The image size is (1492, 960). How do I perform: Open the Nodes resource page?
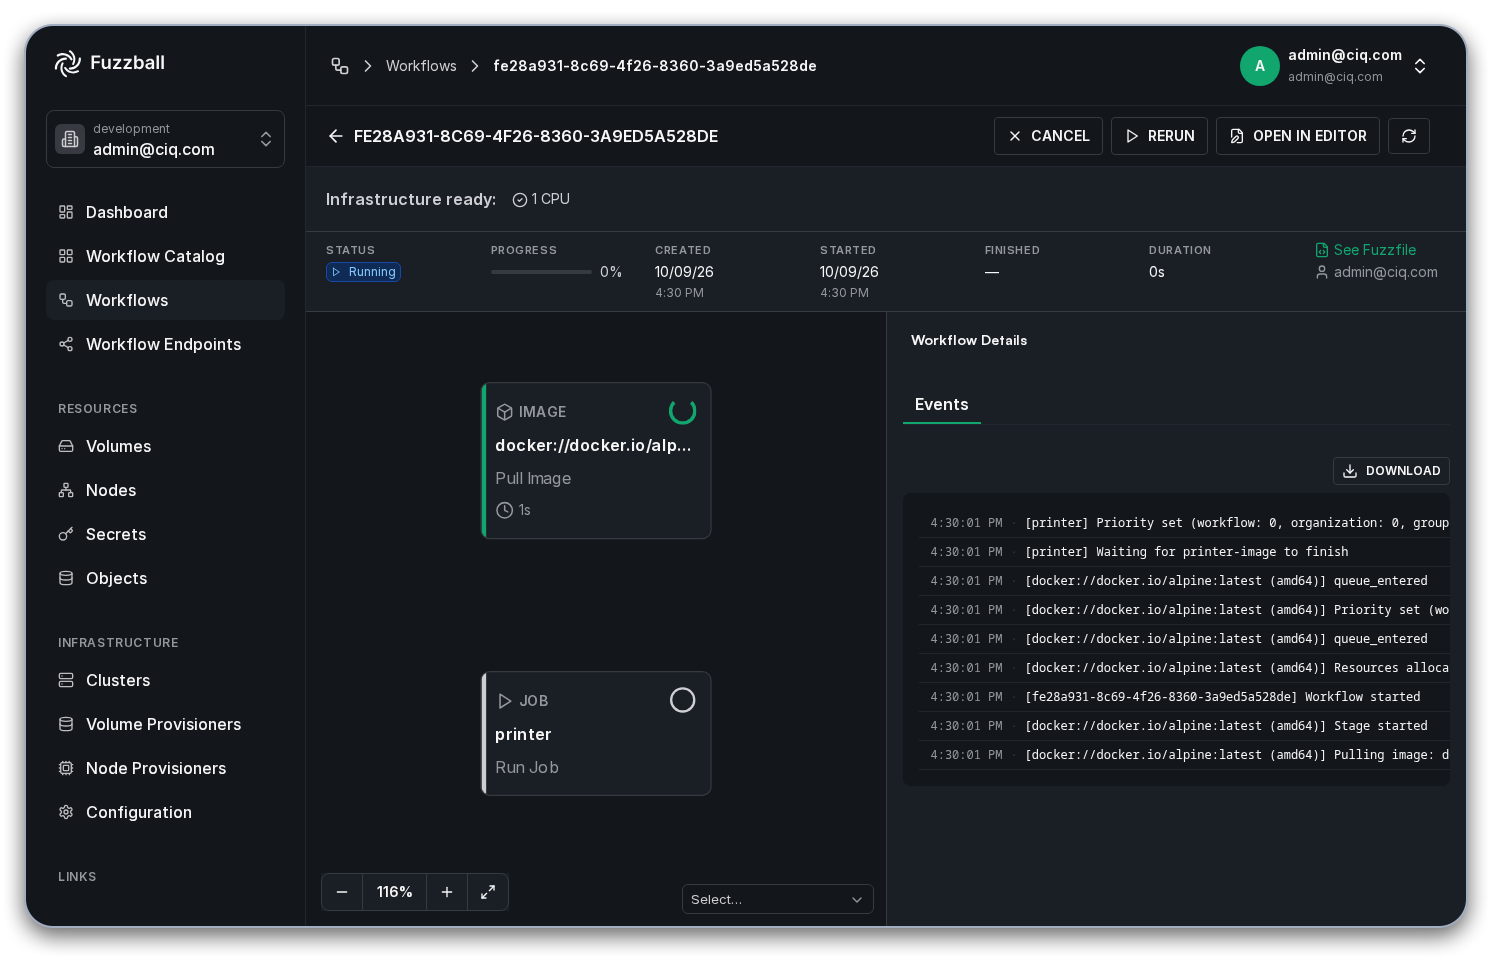click(165, 490)
